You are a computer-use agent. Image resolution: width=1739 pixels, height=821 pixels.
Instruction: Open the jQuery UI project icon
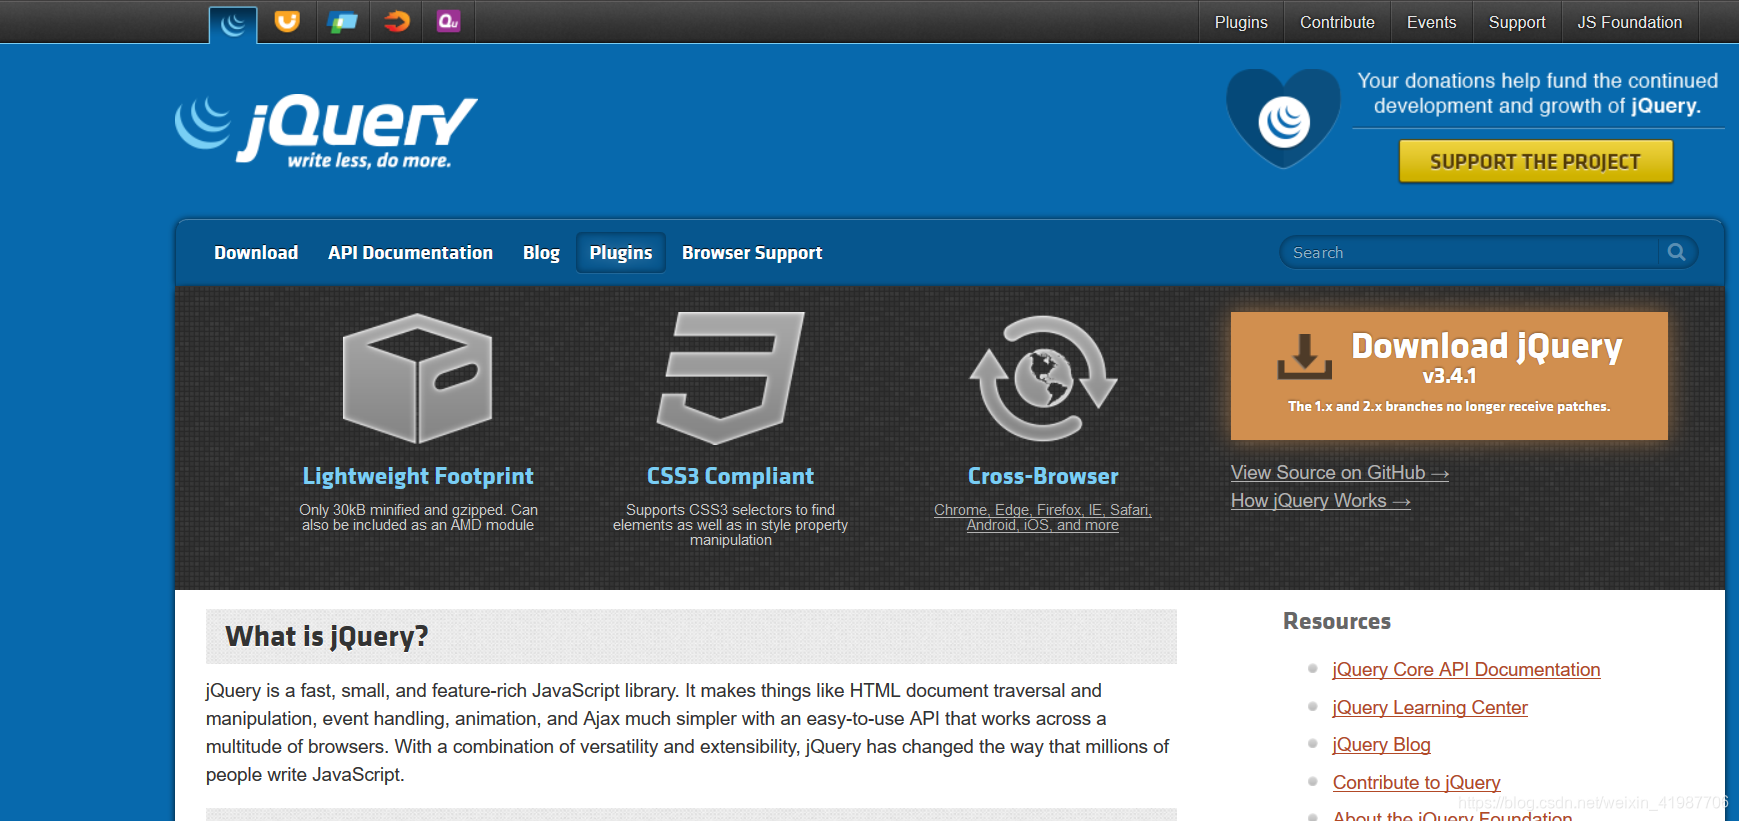[287, 21]
